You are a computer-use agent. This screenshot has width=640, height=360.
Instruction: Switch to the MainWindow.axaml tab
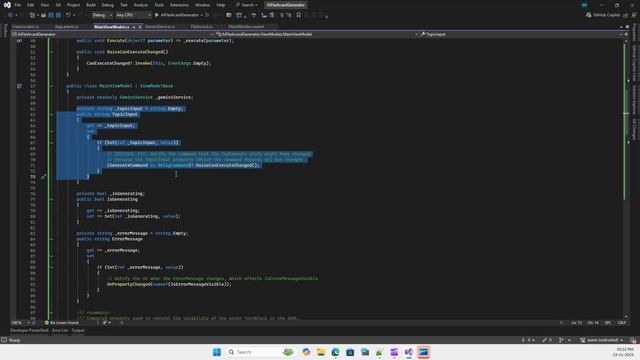coord(246,27)
